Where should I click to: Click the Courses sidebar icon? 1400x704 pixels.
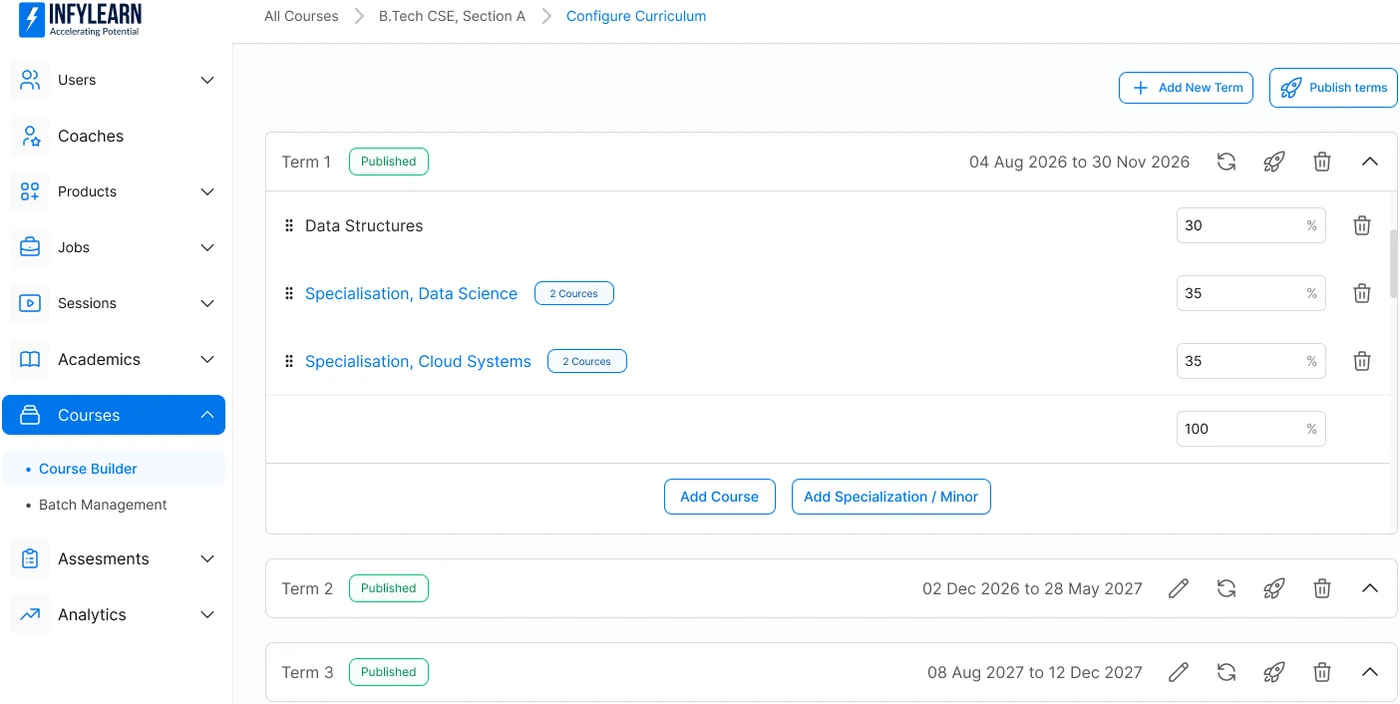30,415
